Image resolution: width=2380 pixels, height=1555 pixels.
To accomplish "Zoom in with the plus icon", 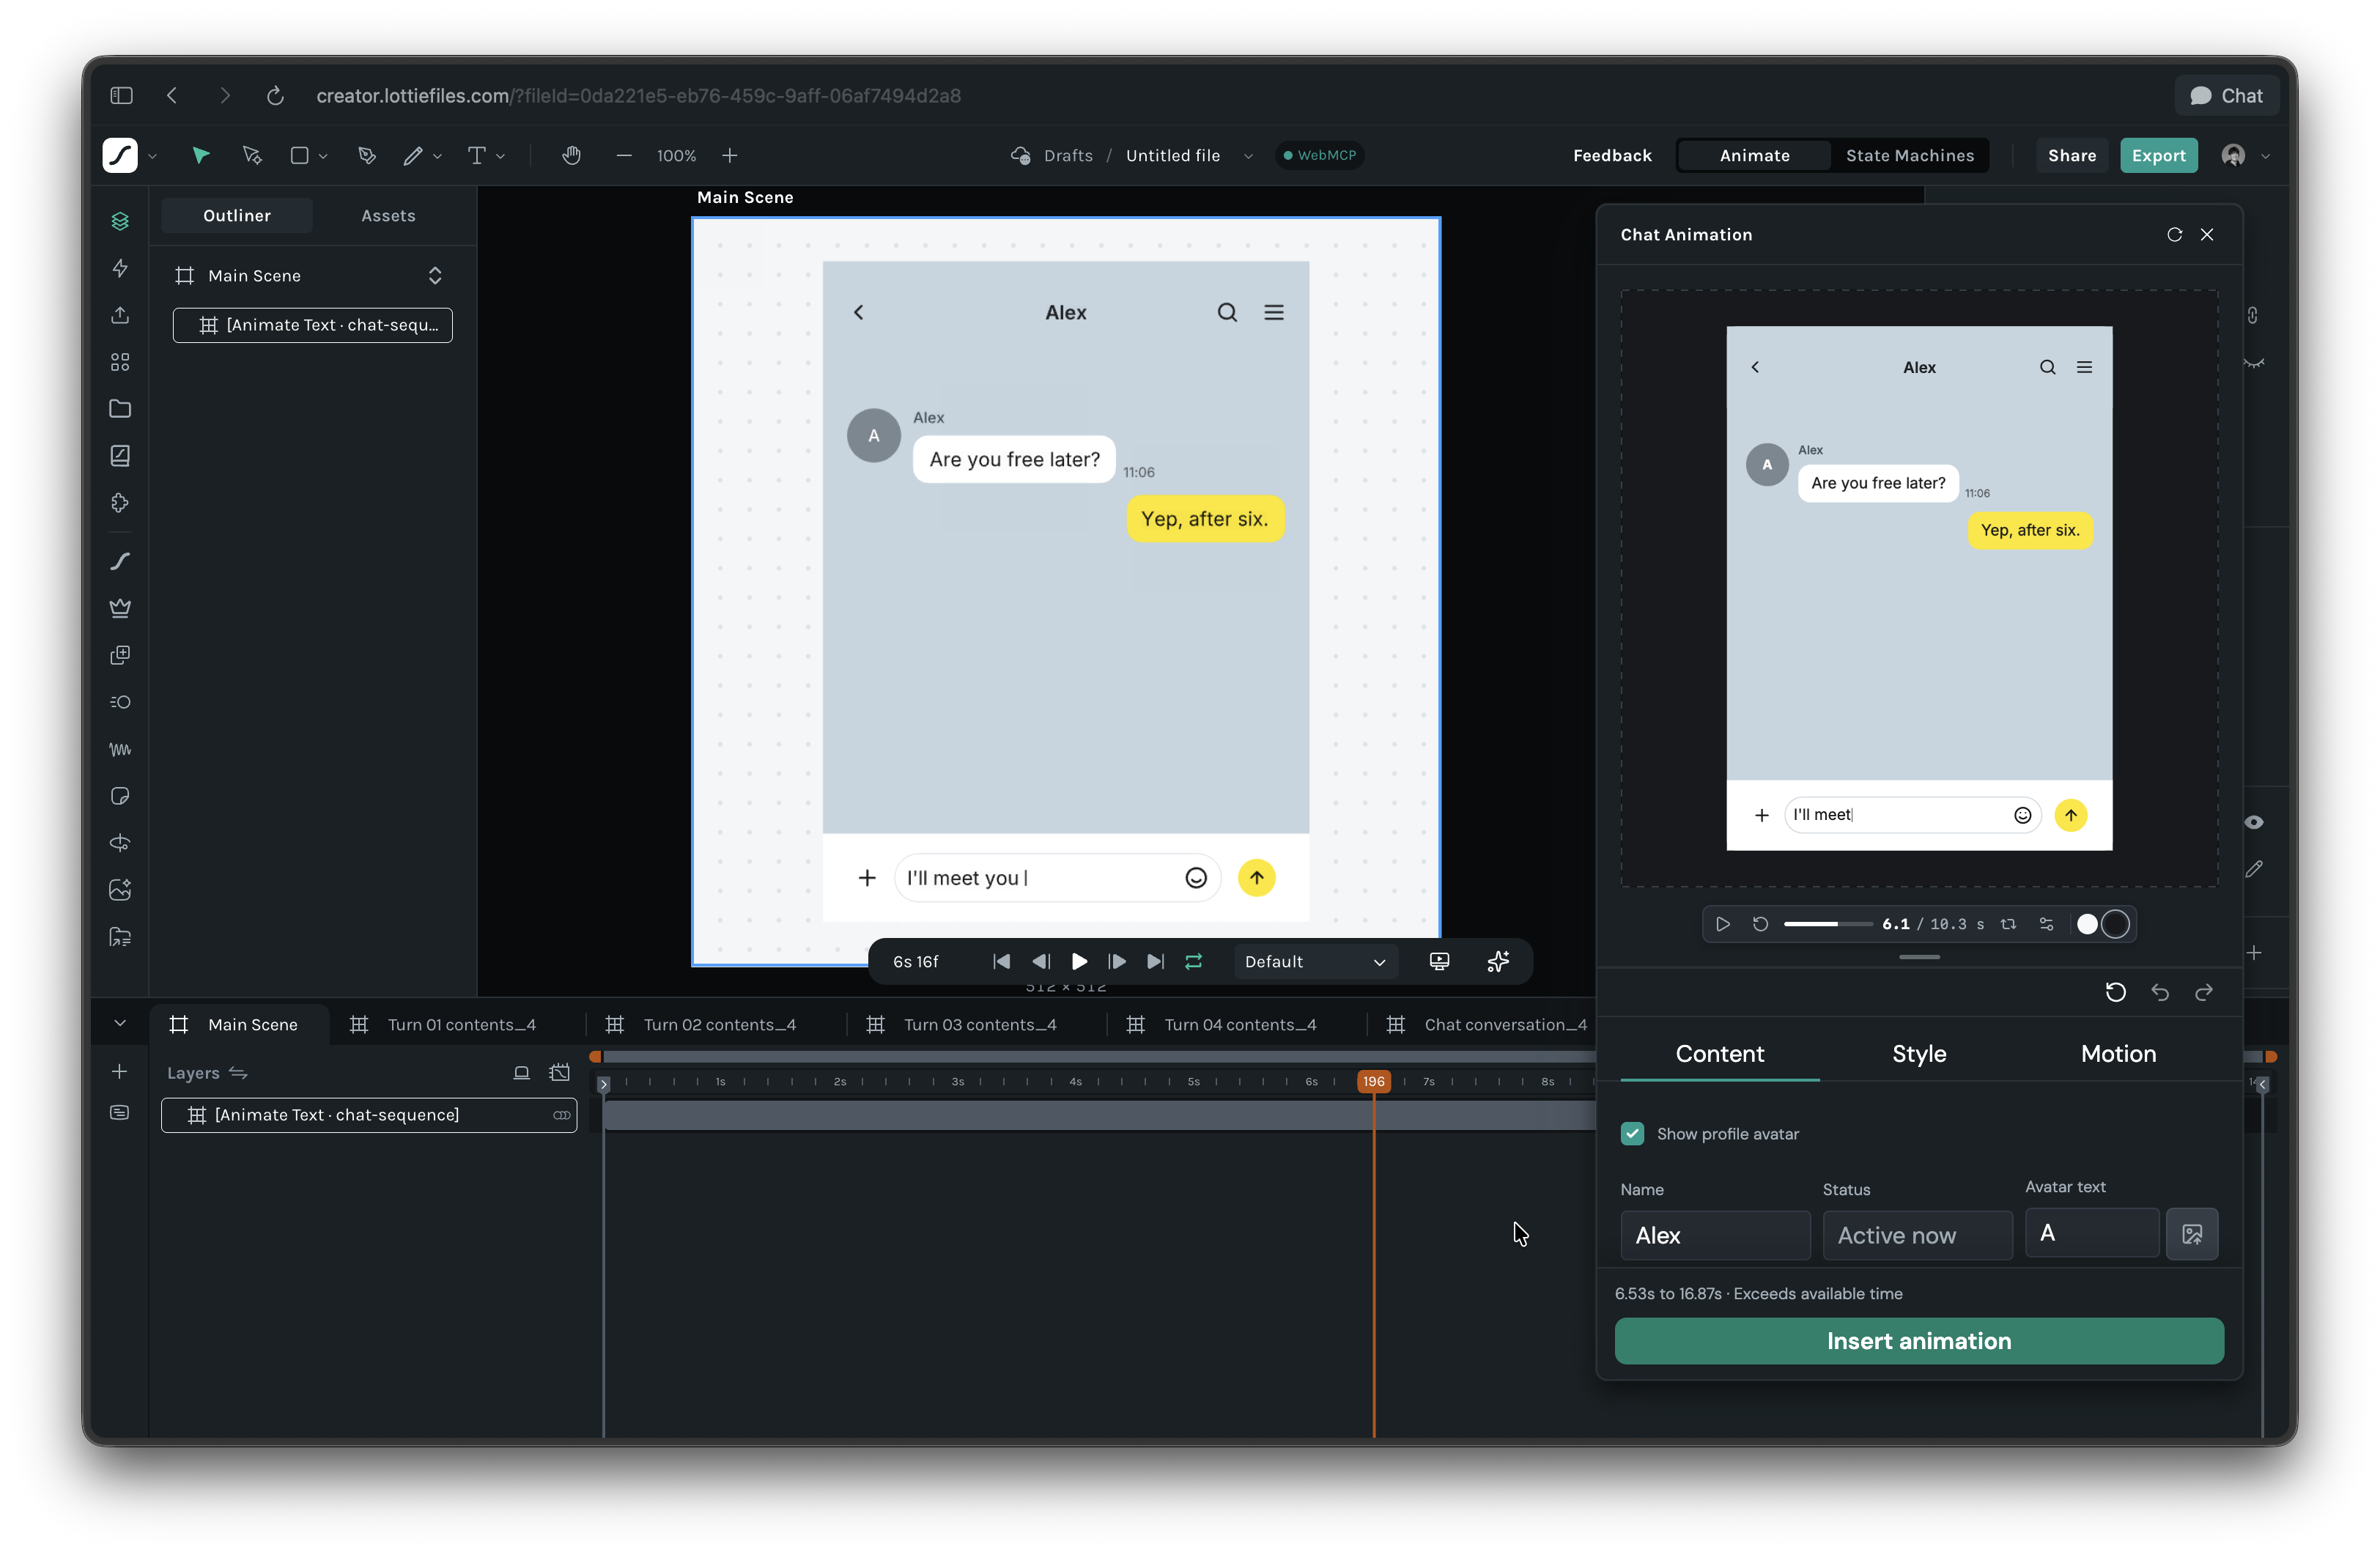I will pos(730,155).
